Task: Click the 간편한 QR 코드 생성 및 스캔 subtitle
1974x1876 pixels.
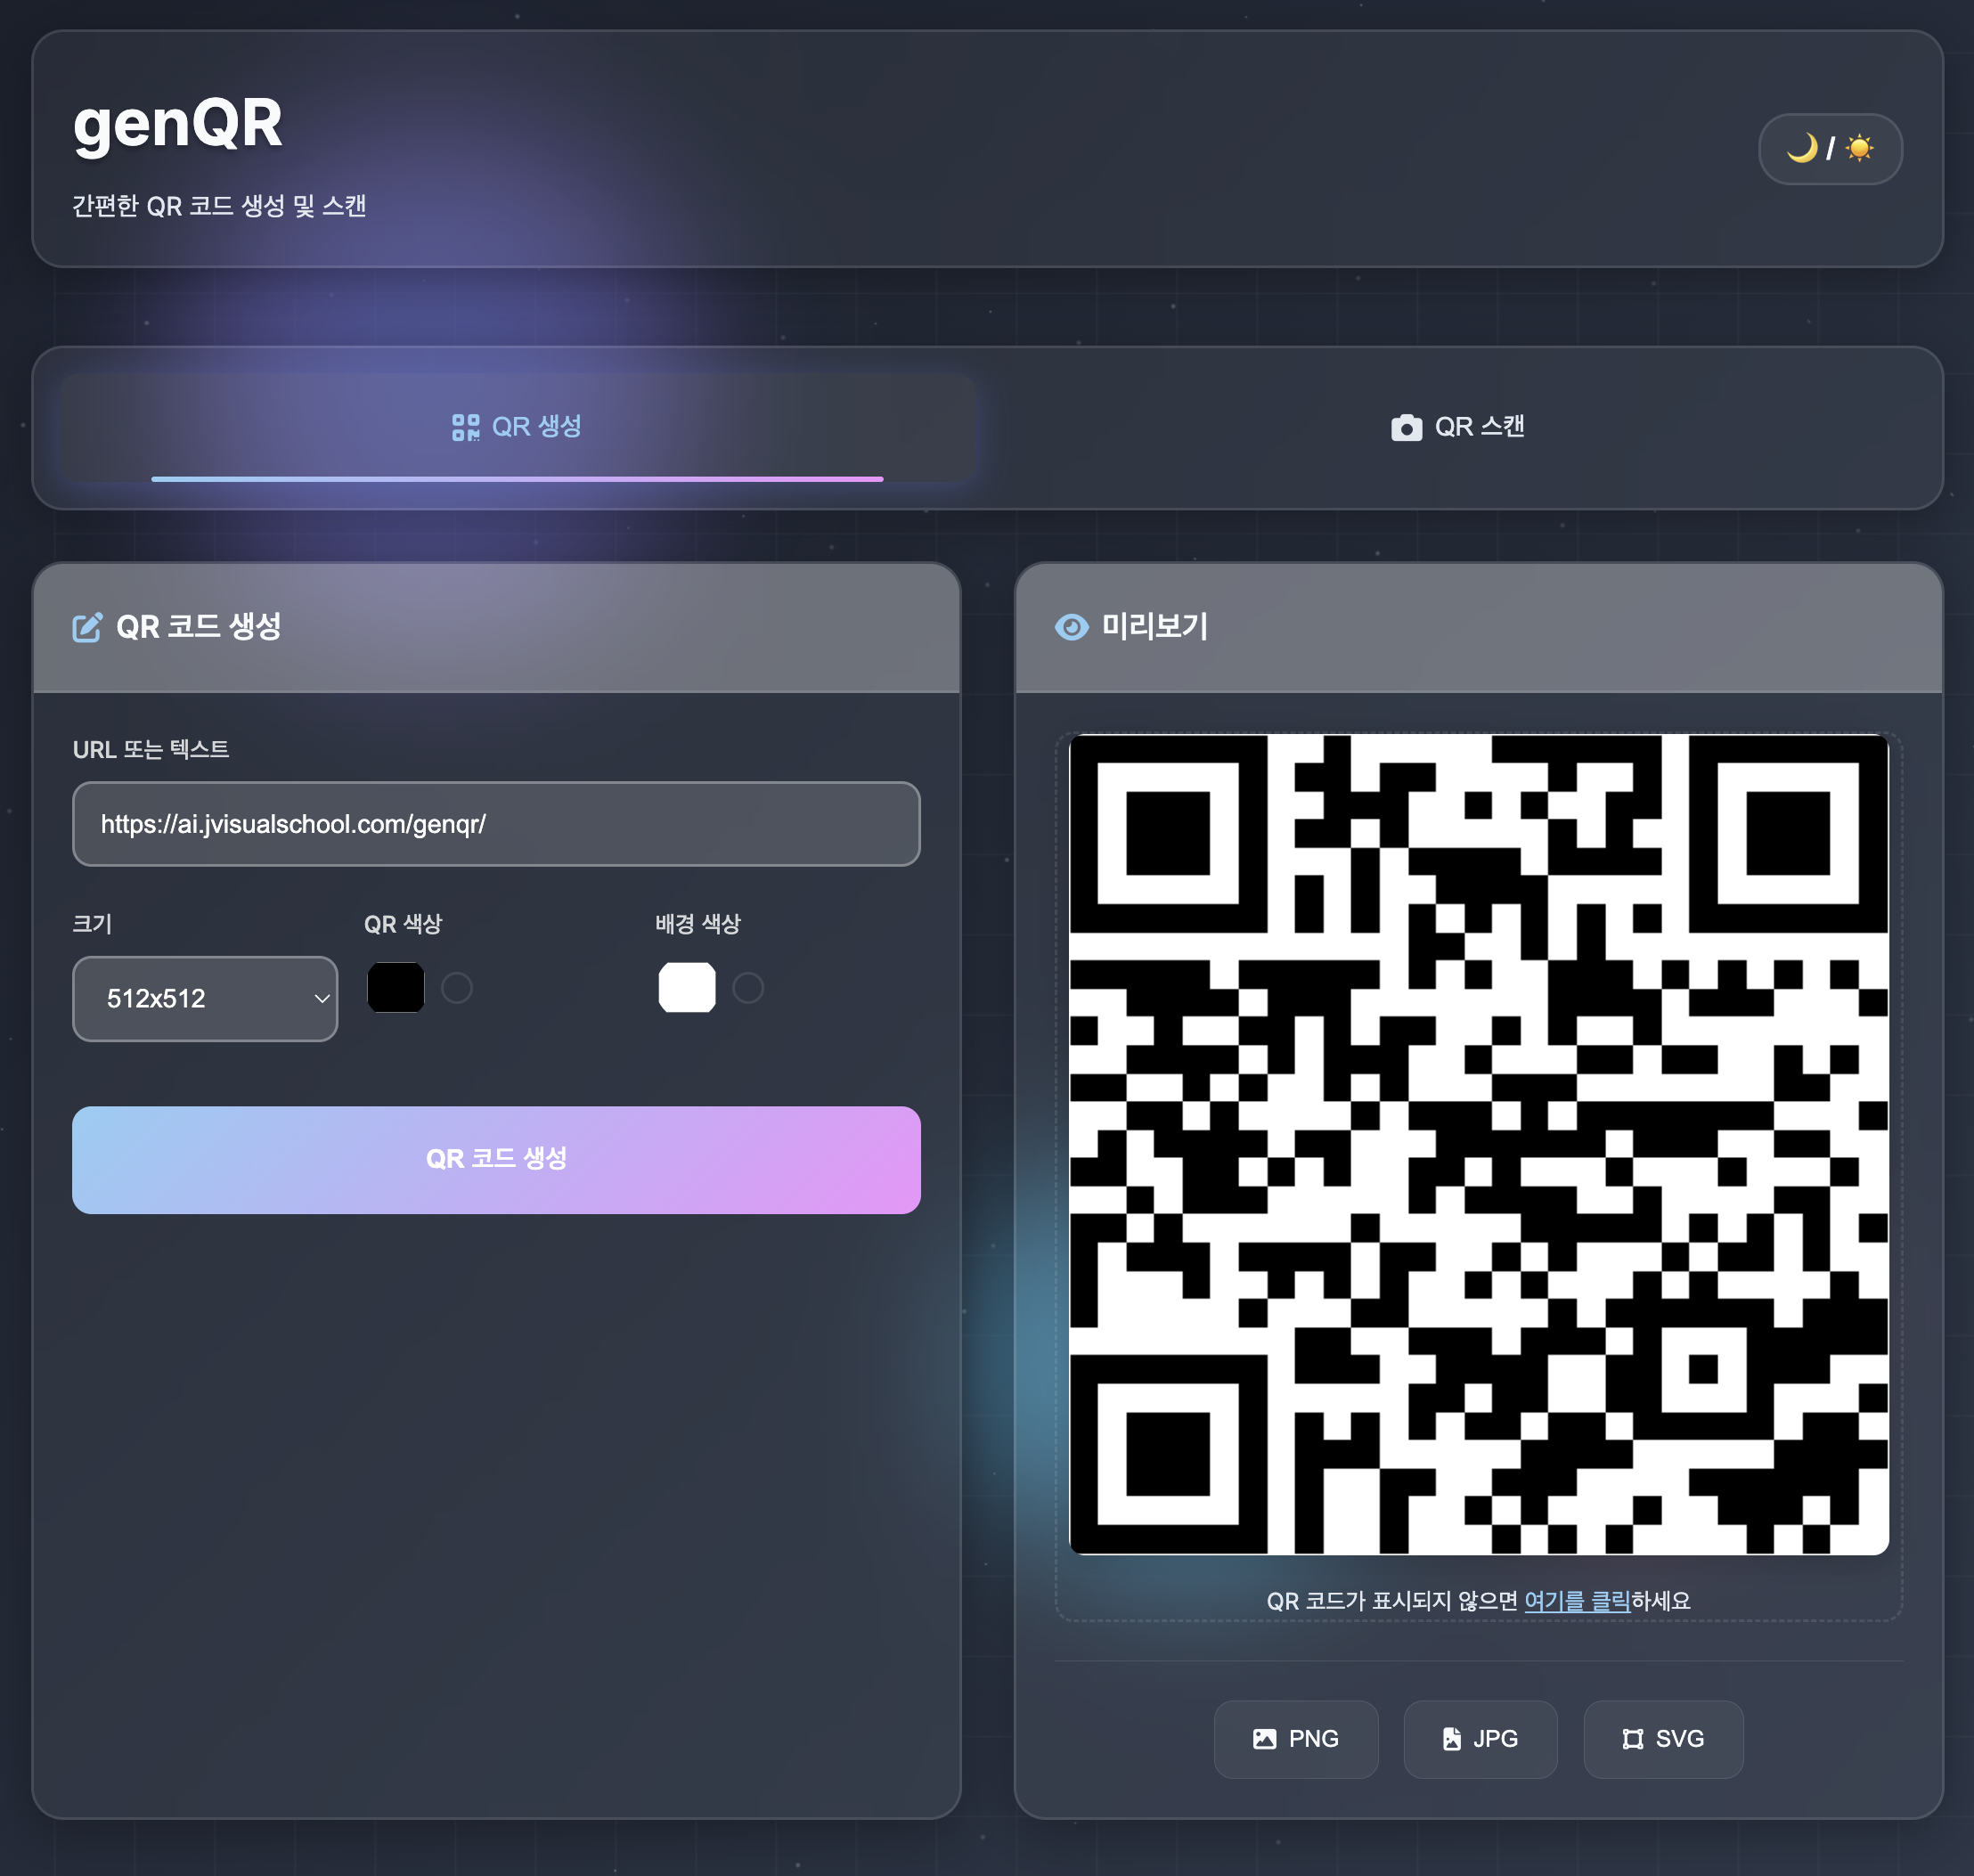Action: [219, 206]
